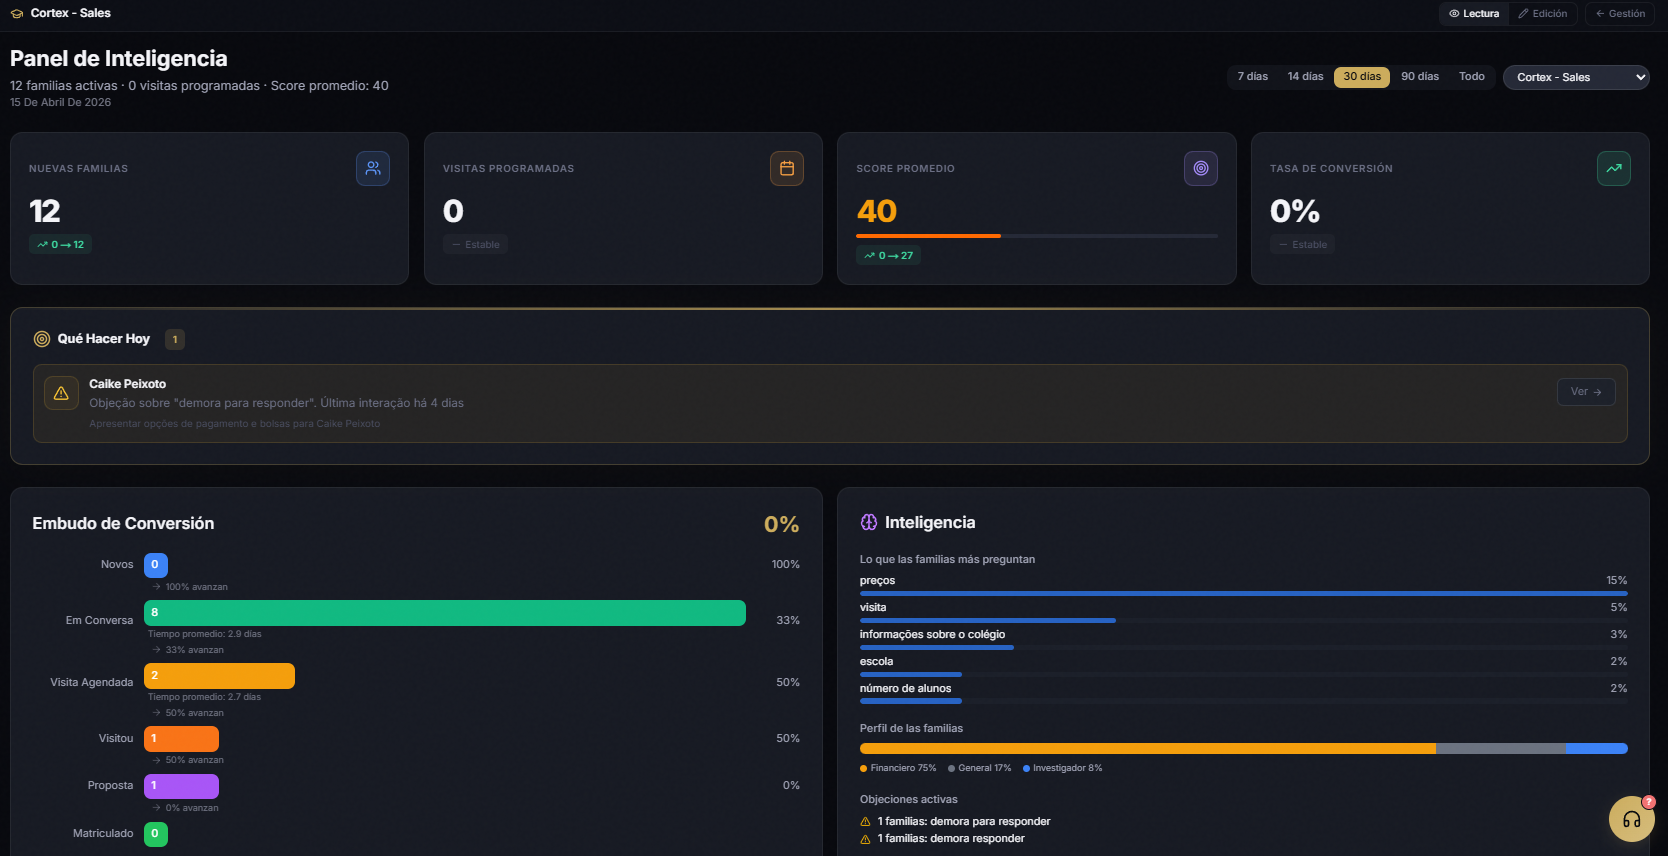The height and width of the screenshot is (856, 1668).
Task: Click the Nuevas Familias people icon
Action: (373, 169)
